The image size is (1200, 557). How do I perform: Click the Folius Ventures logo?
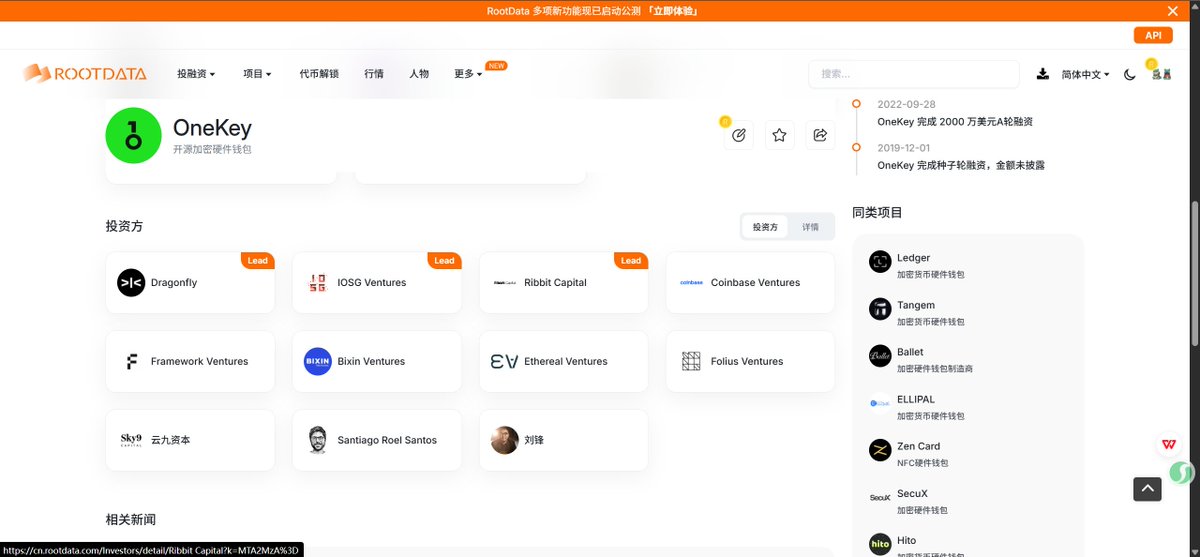[x=691, y=361]
